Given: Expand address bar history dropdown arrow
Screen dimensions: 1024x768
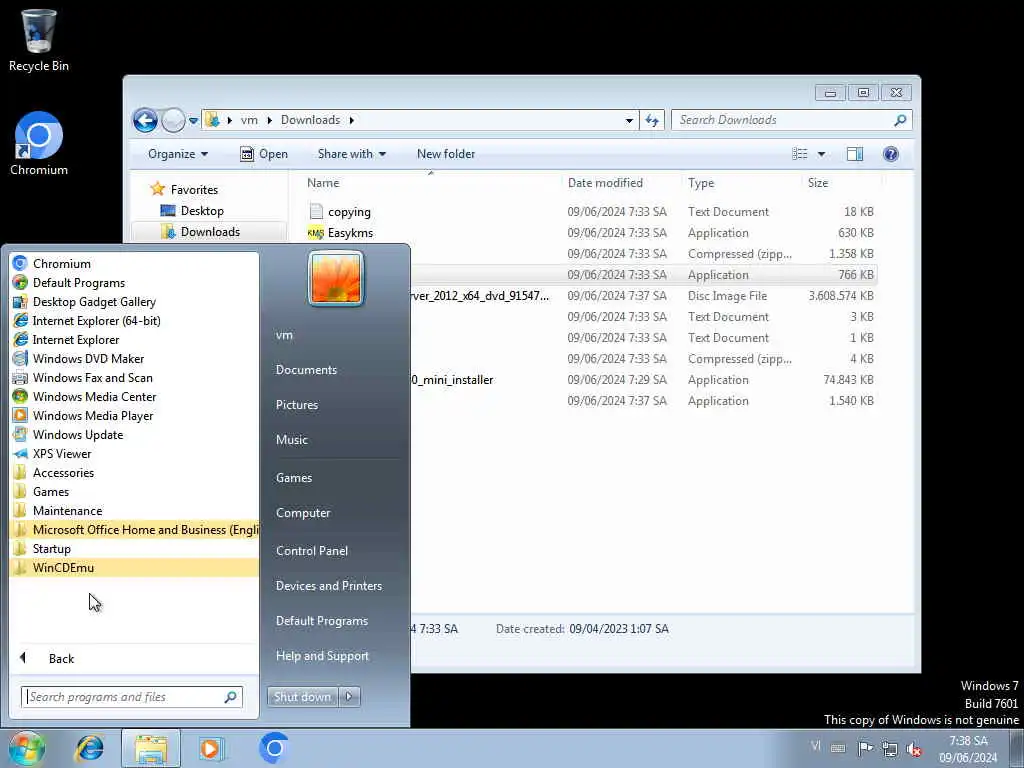Looking at the screenshot, I should coord(629,120).
